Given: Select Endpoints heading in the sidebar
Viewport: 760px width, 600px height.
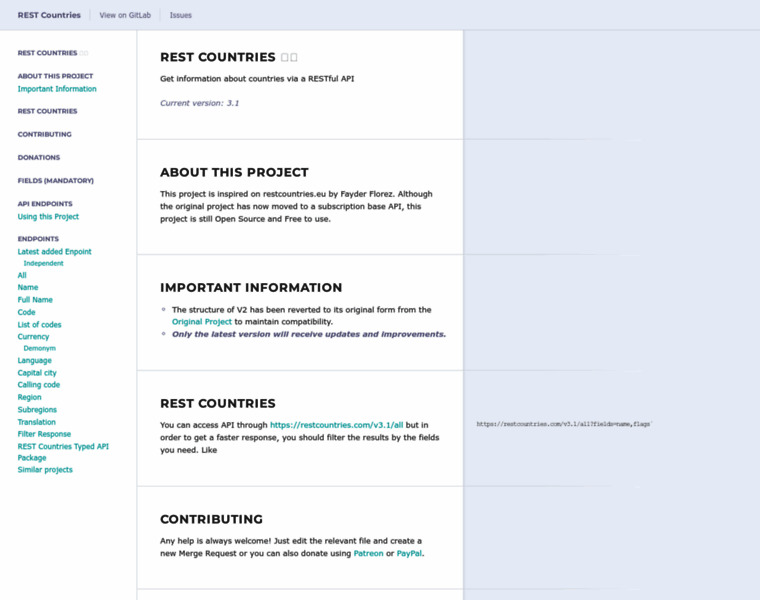Looking at the screenshot, I should coord(38,239).
